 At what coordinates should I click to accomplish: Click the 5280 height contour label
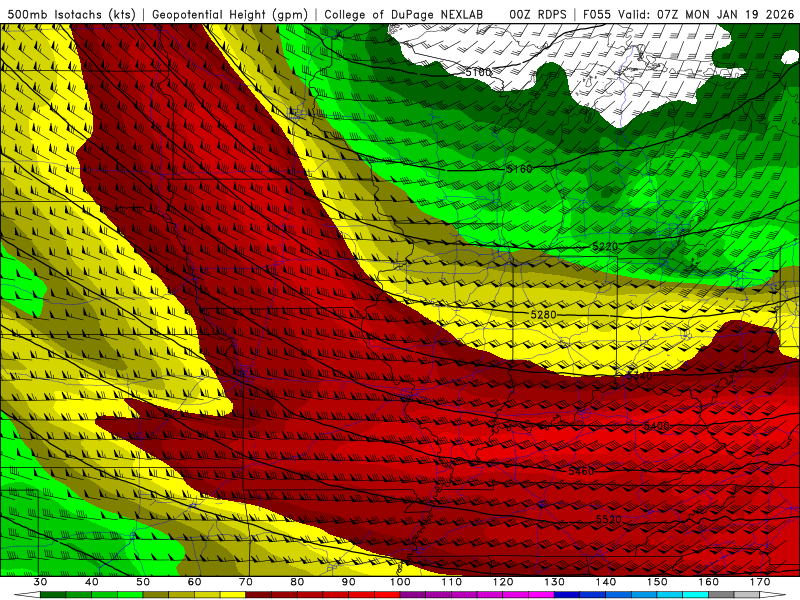(543, 315)
